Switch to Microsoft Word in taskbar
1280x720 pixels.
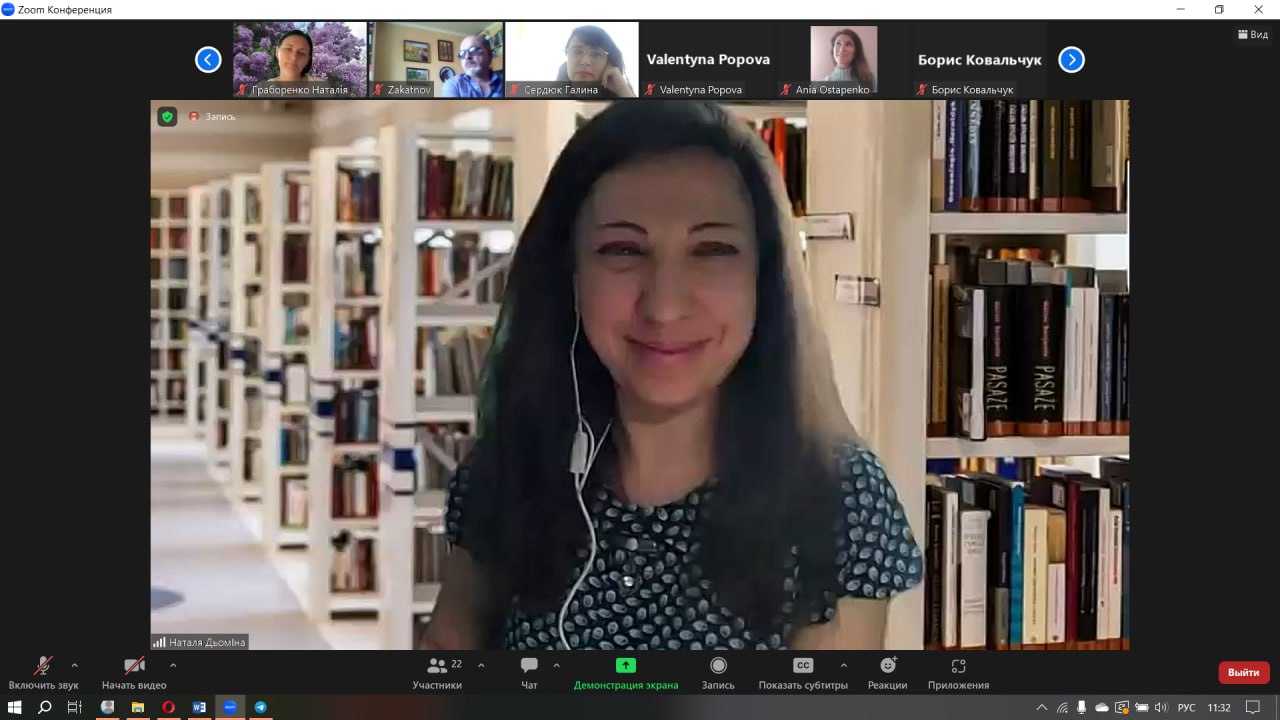(x=199, y=707)
